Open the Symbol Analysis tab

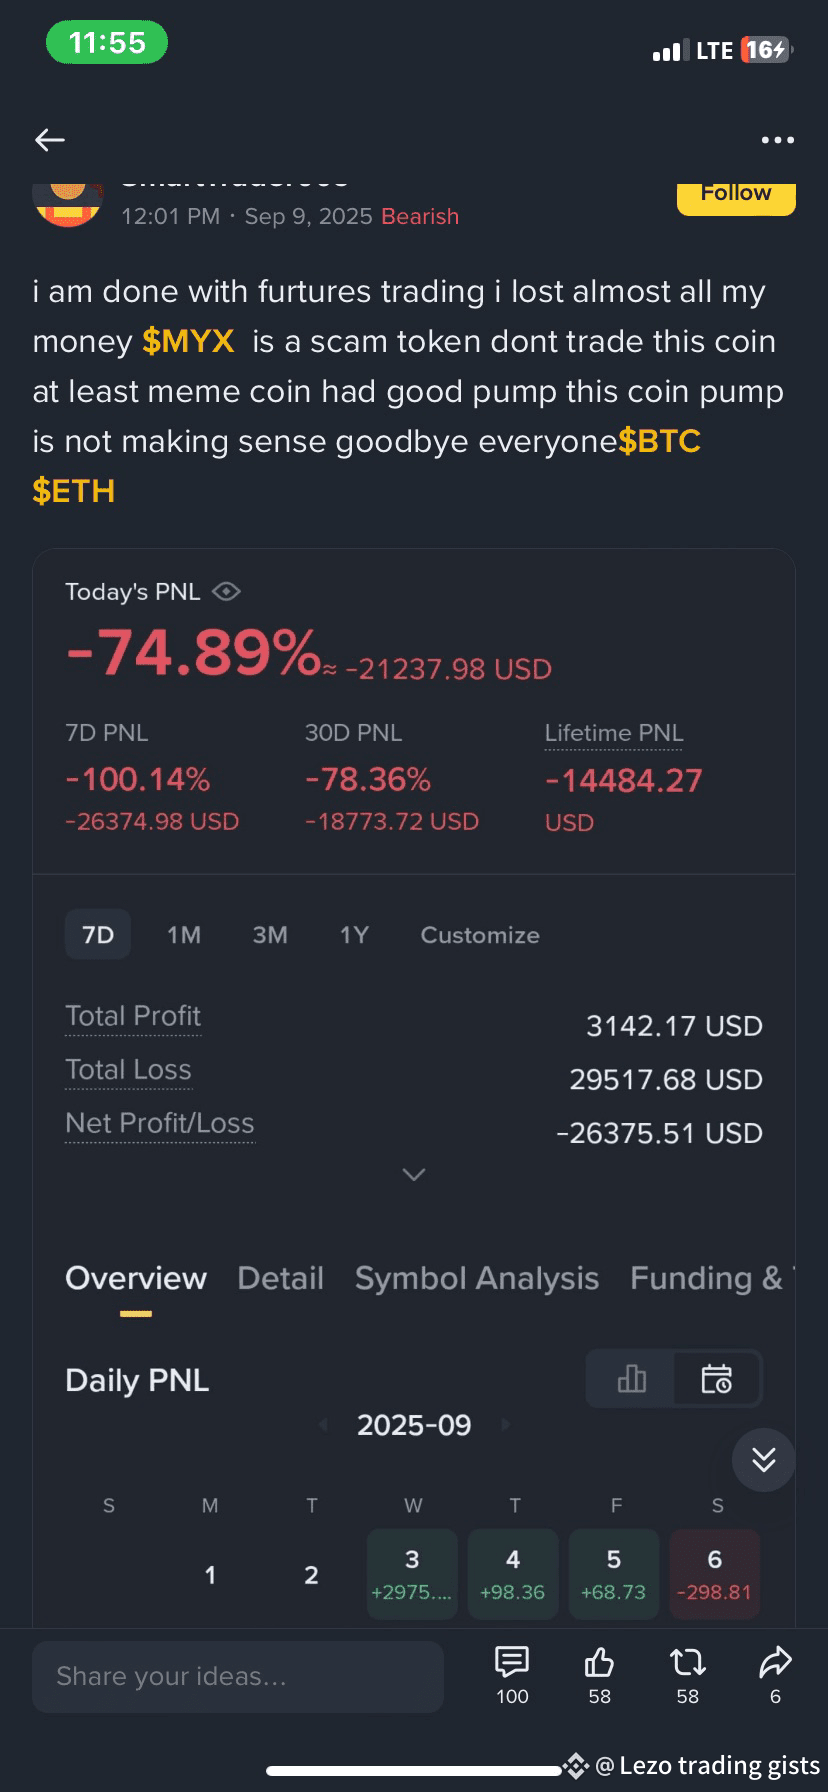477,1278
